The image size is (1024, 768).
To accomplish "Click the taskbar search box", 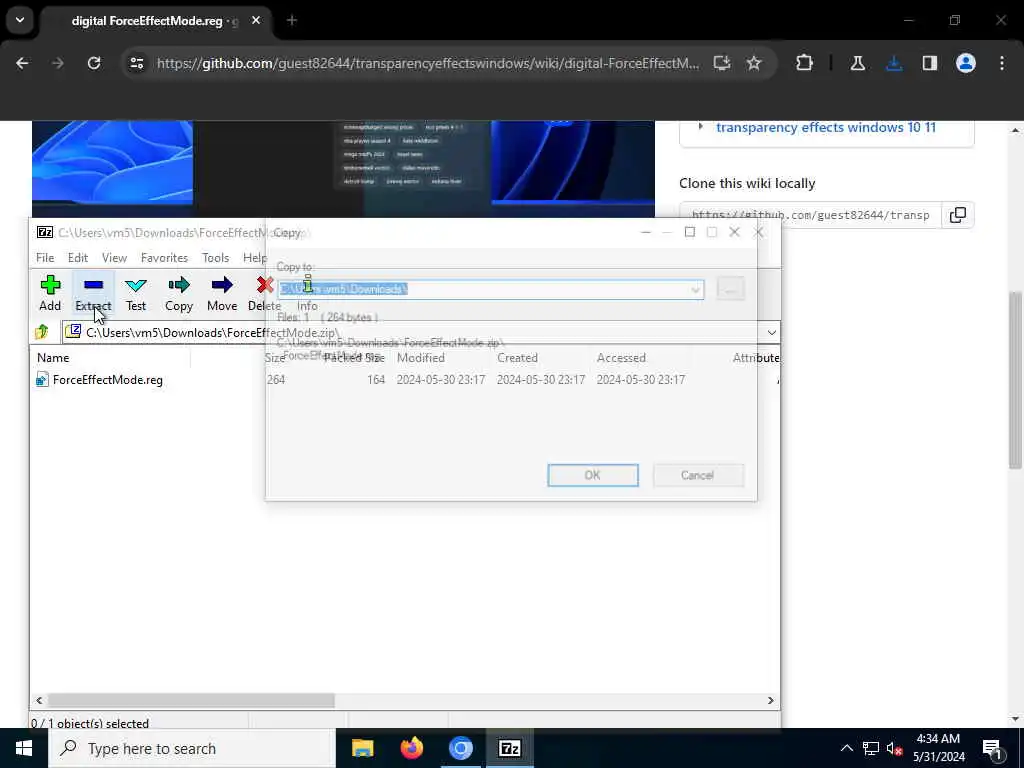I will pos(193,748).
